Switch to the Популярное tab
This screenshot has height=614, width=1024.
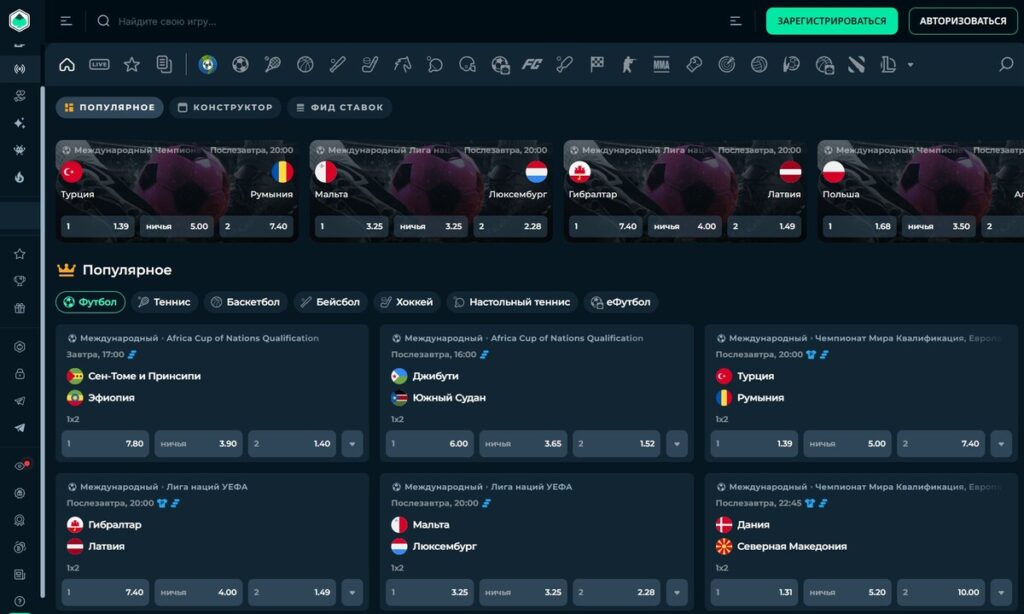(x=110, y=107)
